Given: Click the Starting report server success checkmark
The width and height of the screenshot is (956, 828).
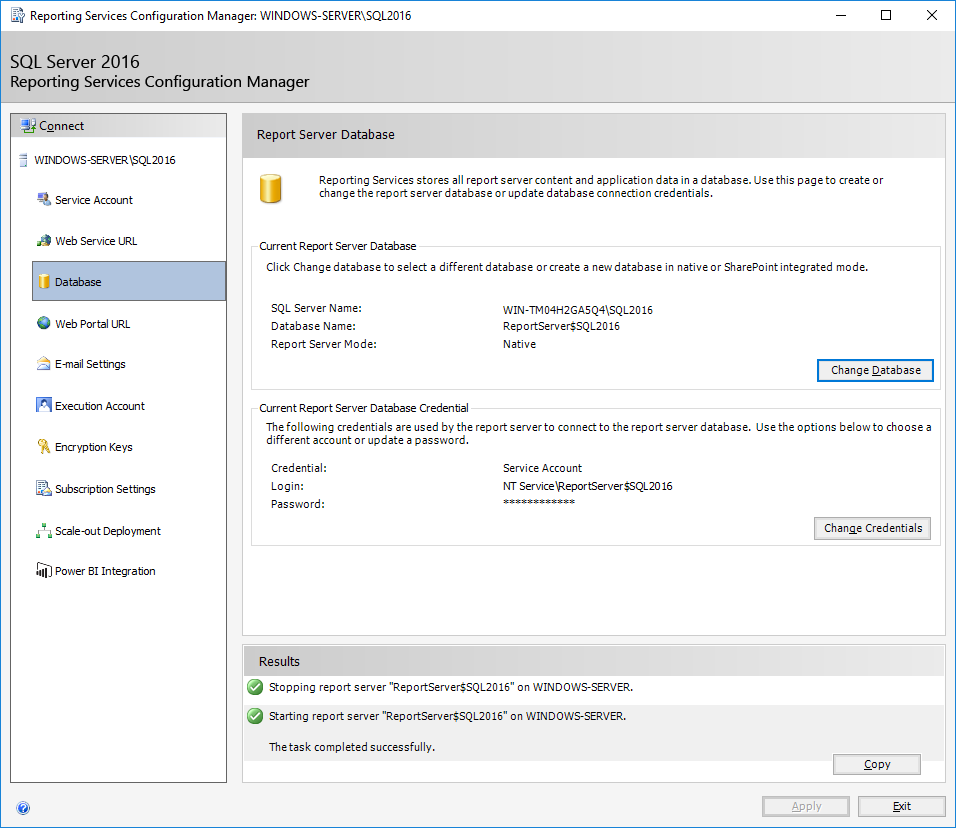Looking at the screenshot, I should coord(255,716).
